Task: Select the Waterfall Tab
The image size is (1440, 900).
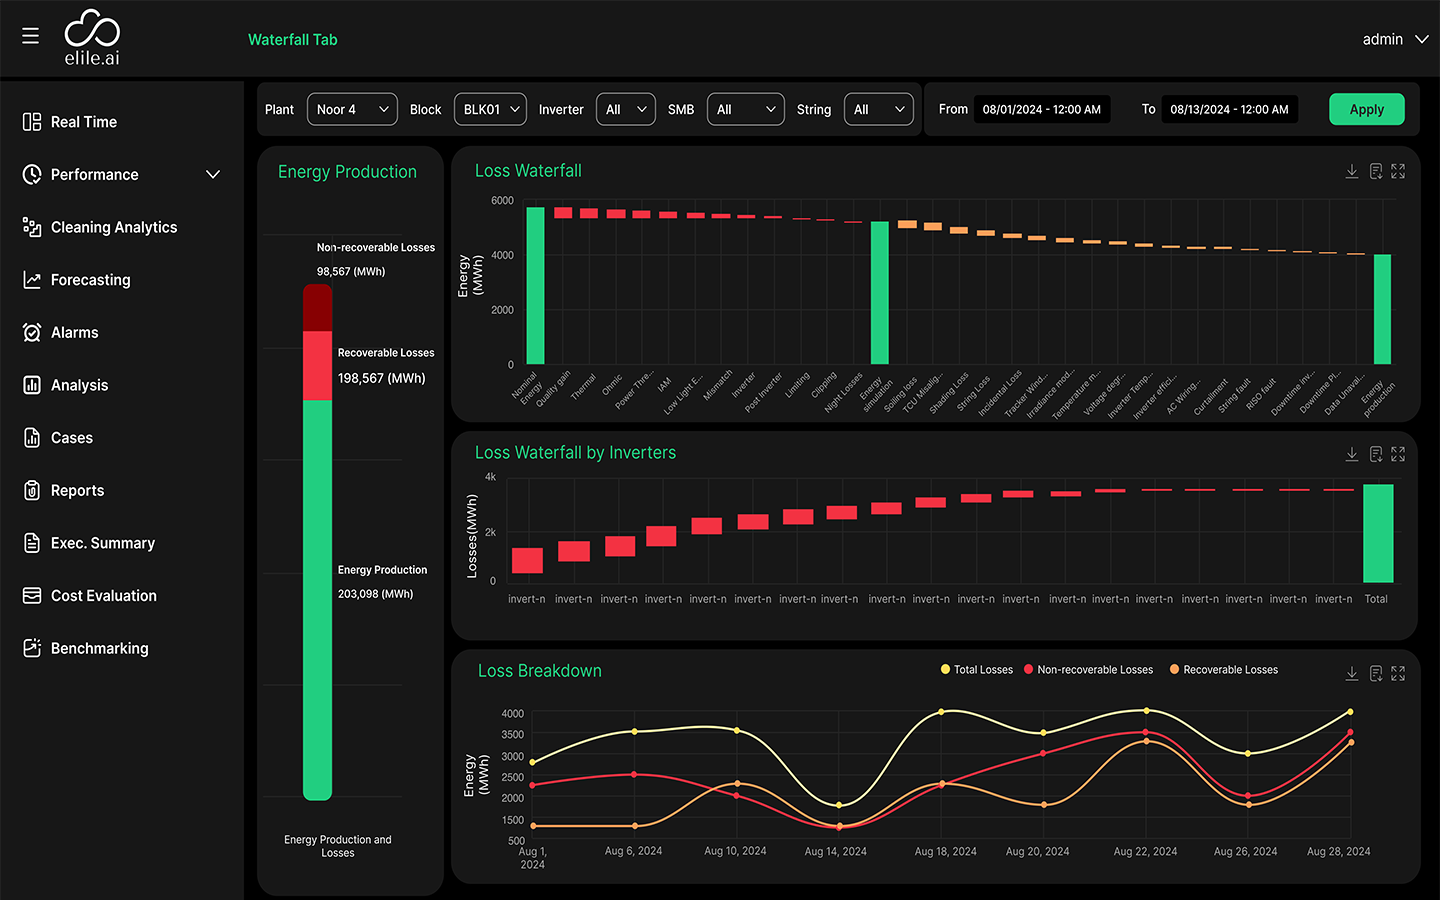Action: [293, 40]
